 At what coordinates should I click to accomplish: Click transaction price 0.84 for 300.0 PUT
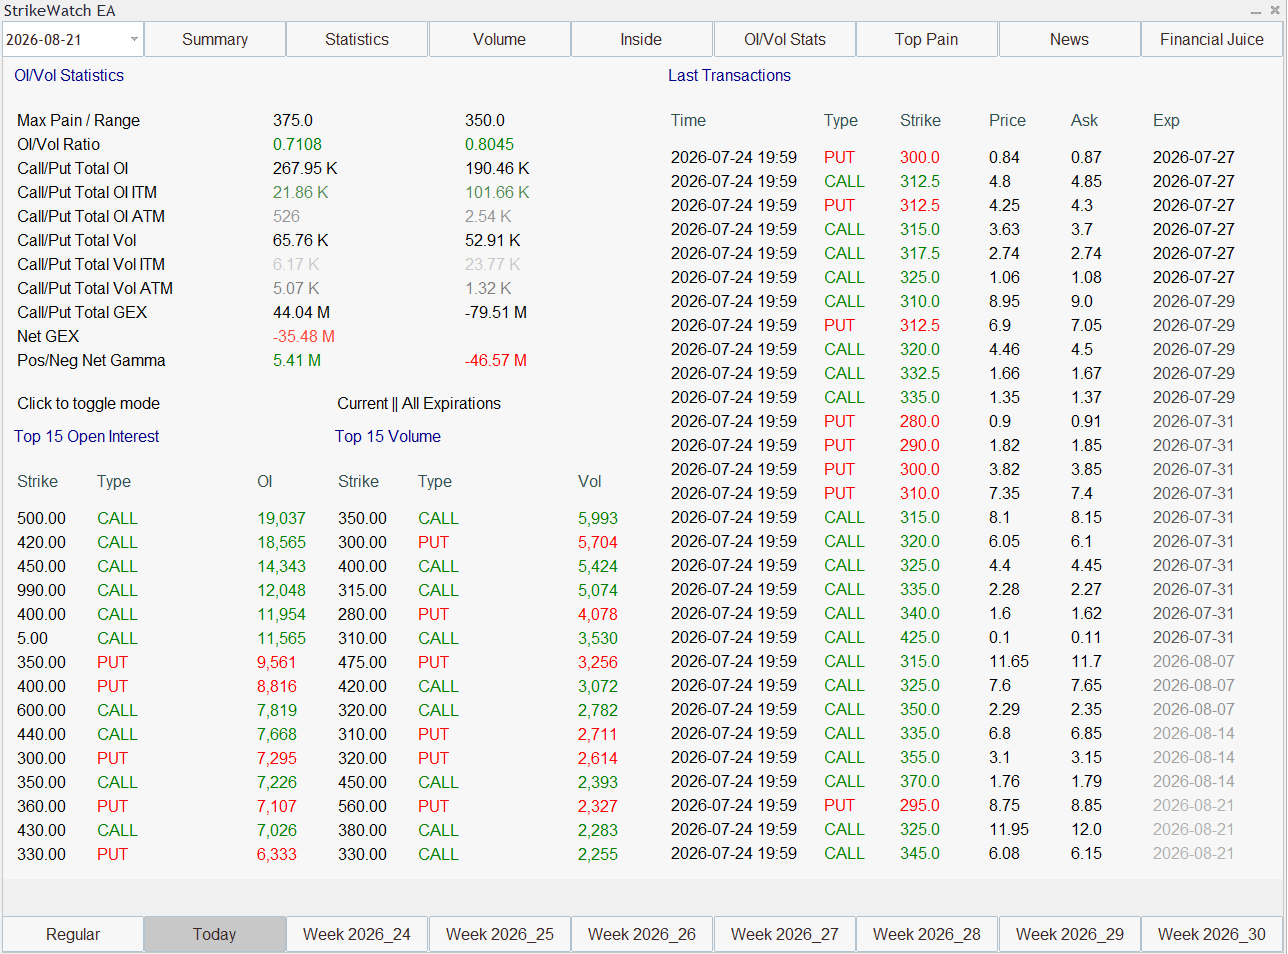[1004, 158]
